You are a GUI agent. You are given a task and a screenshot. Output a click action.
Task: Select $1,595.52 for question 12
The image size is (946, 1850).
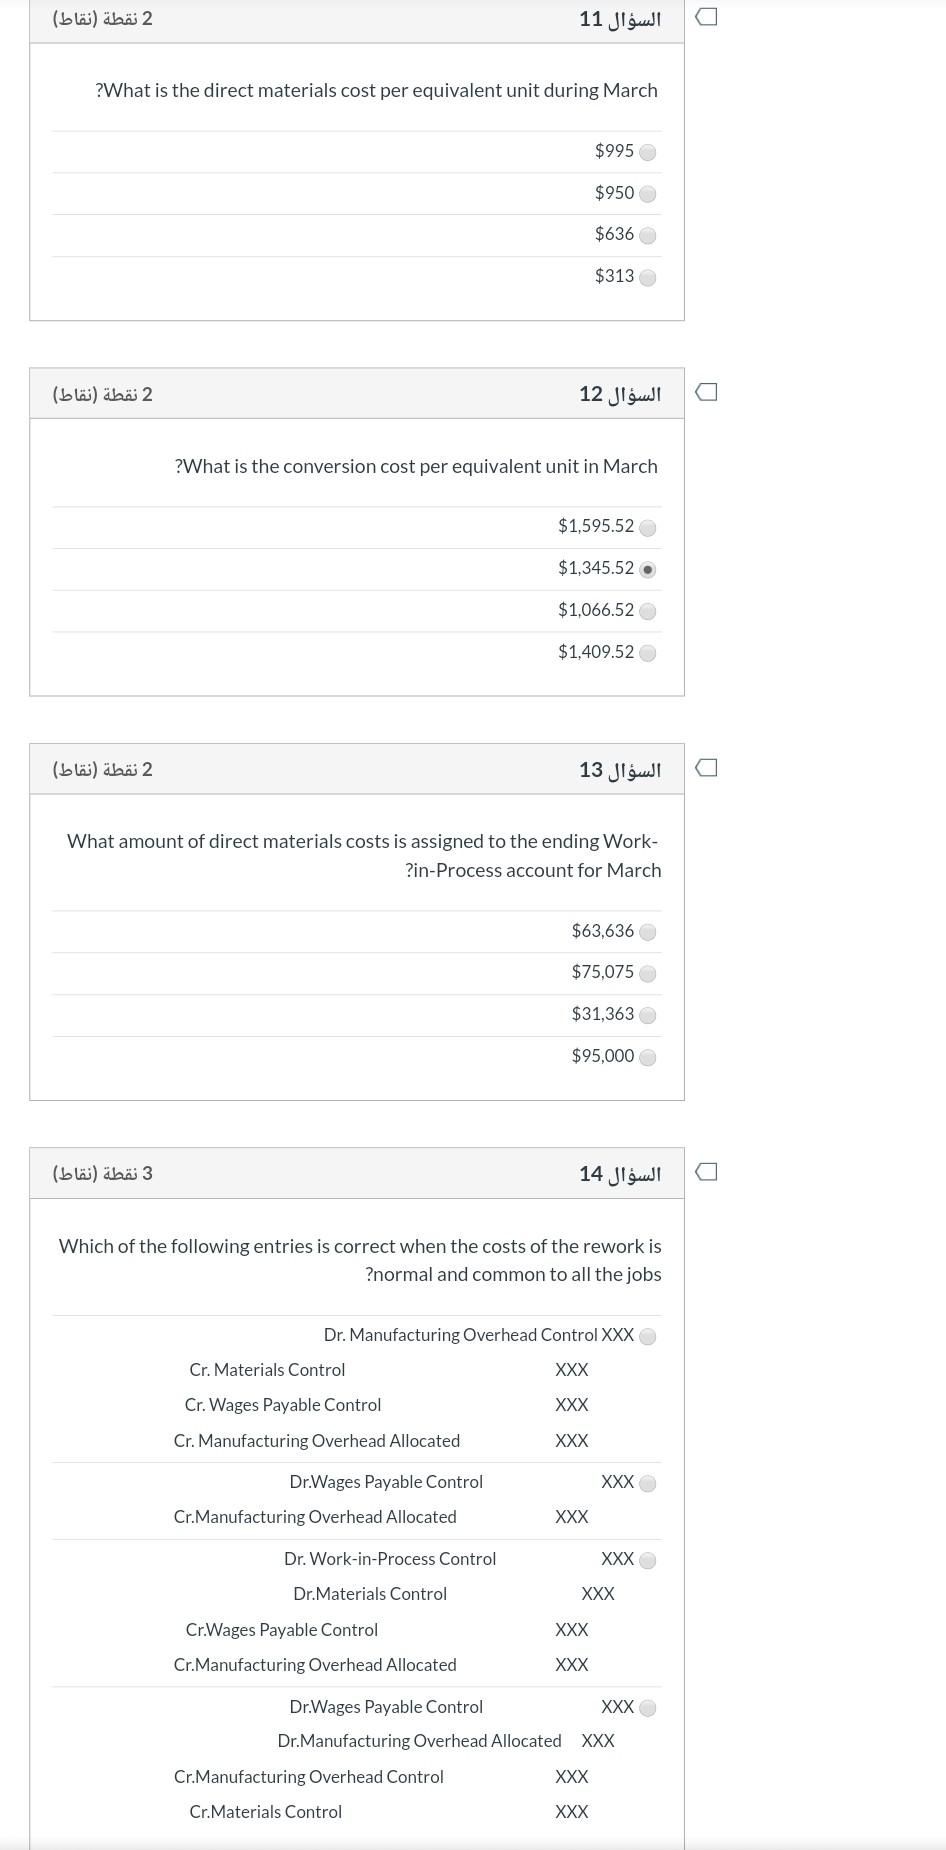coord(649,527)
